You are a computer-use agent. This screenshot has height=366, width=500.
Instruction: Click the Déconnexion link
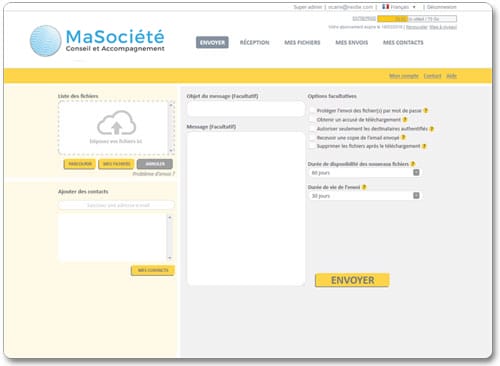pyautogui.click(x=441, y=7)
